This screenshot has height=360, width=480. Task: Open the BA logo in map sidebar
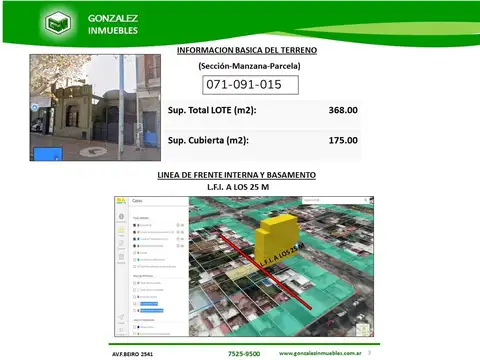[121, 200]
